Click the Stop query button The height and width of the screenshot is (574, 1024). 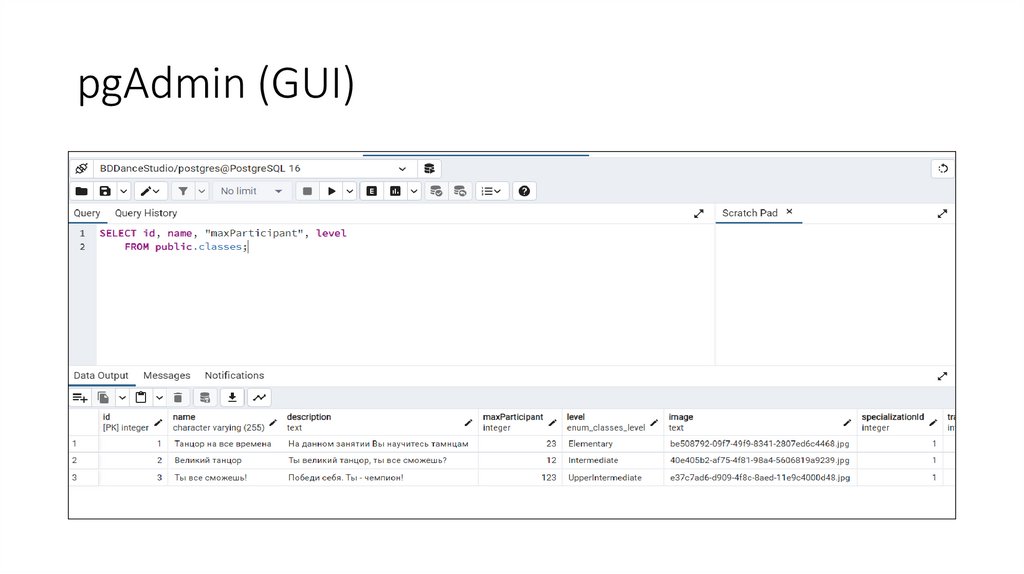click(307, 191)
